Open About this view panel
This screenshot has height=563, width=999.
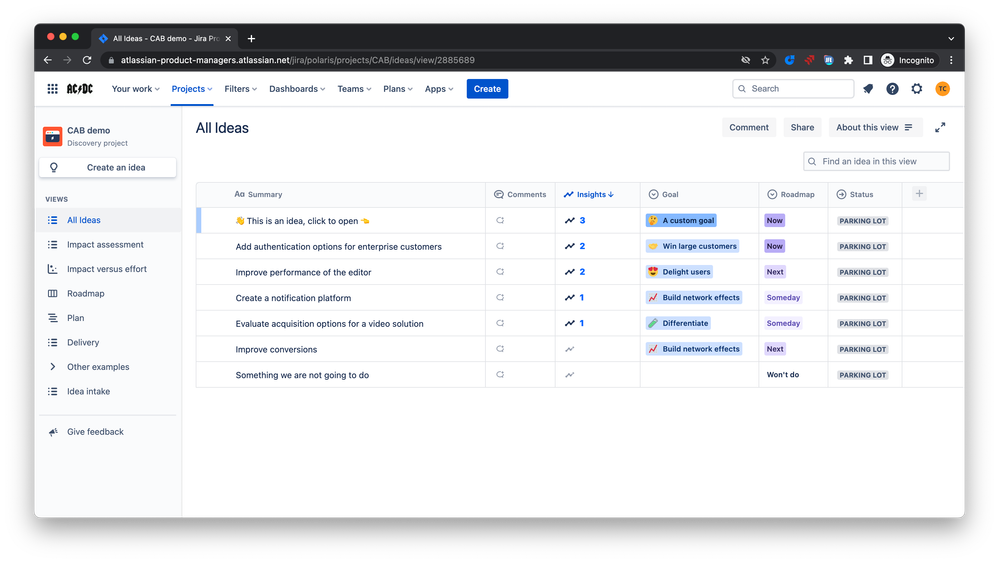[875, 127]
